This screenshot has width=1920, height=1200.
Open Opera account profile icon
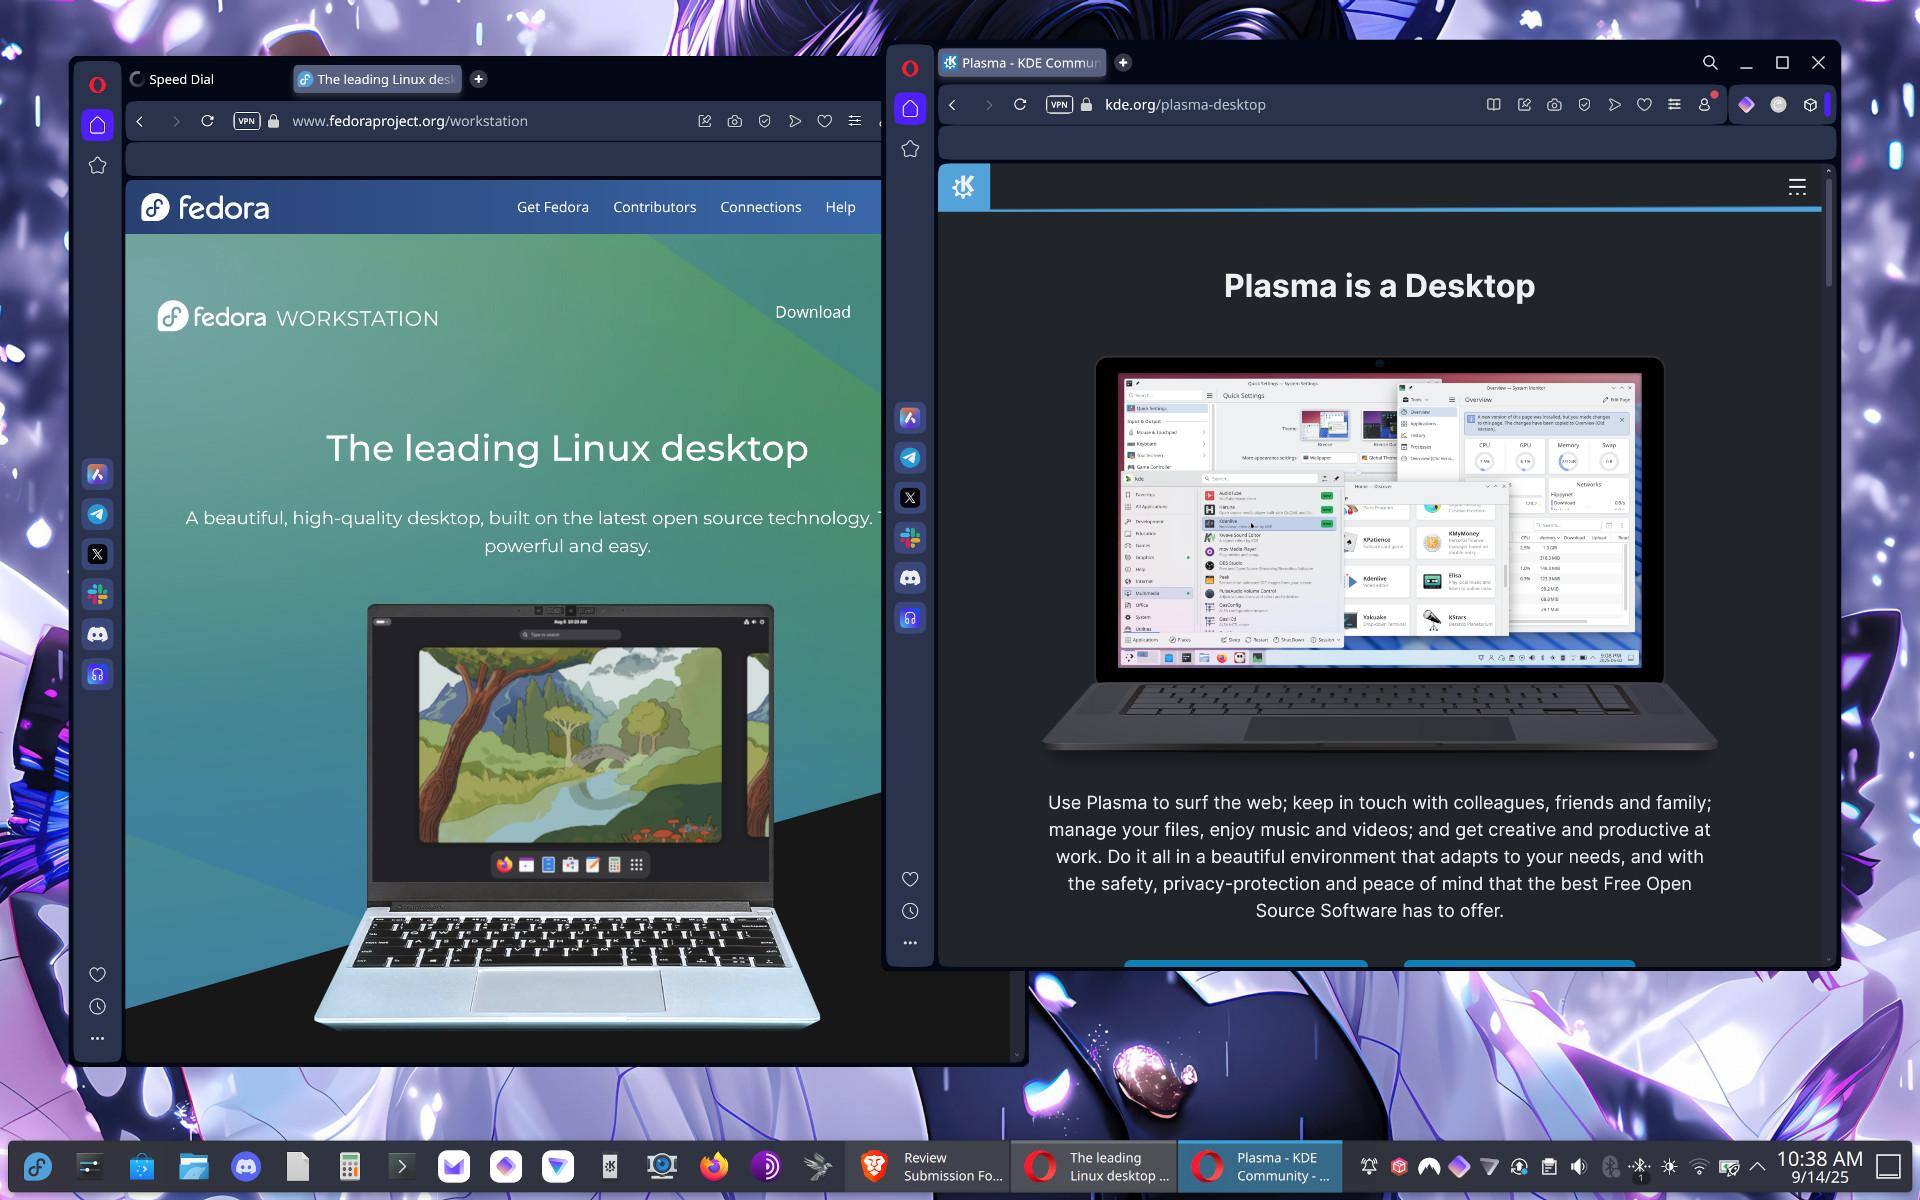click(1705, 105)
